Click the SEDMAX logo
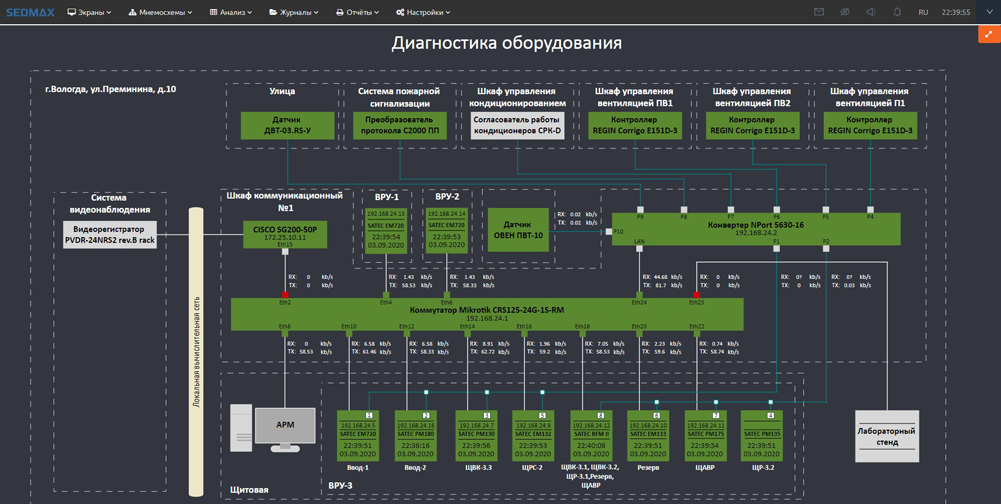Viewport: 1001px width, 504px height. coord(28,12)
